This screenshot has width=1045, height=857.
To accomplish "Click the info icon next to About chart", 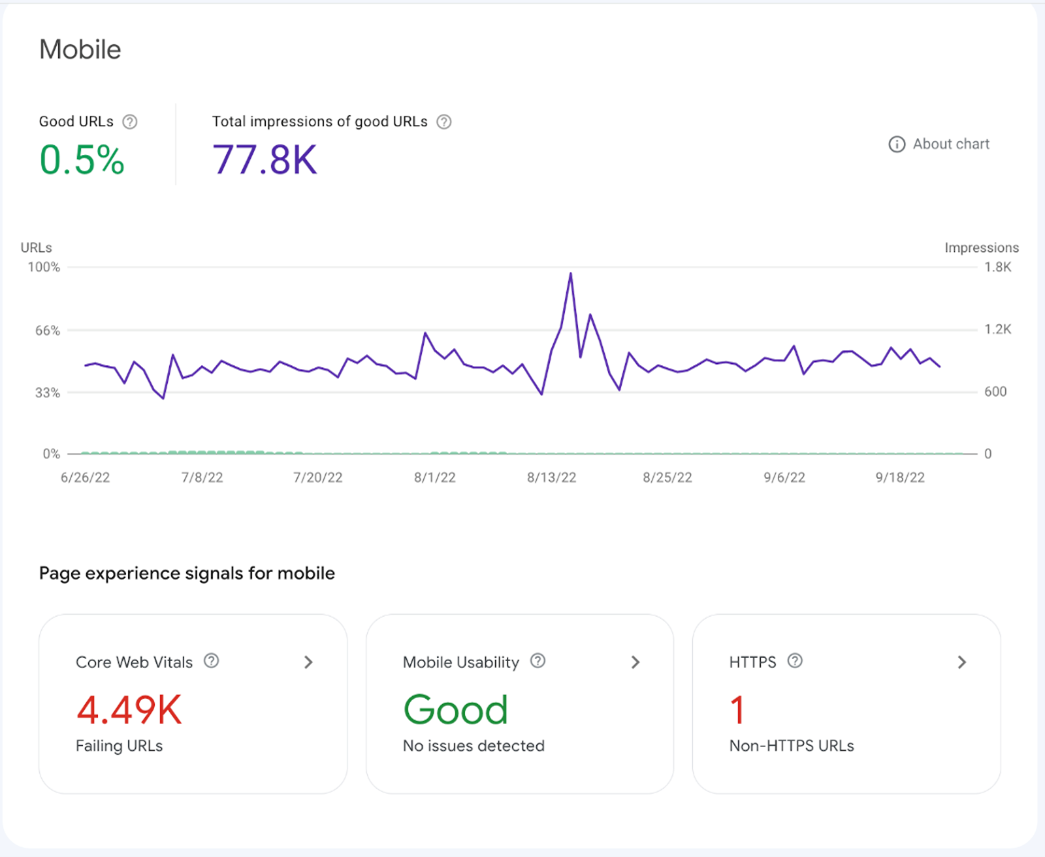I will pyautogui.click(x=897, y=144).
